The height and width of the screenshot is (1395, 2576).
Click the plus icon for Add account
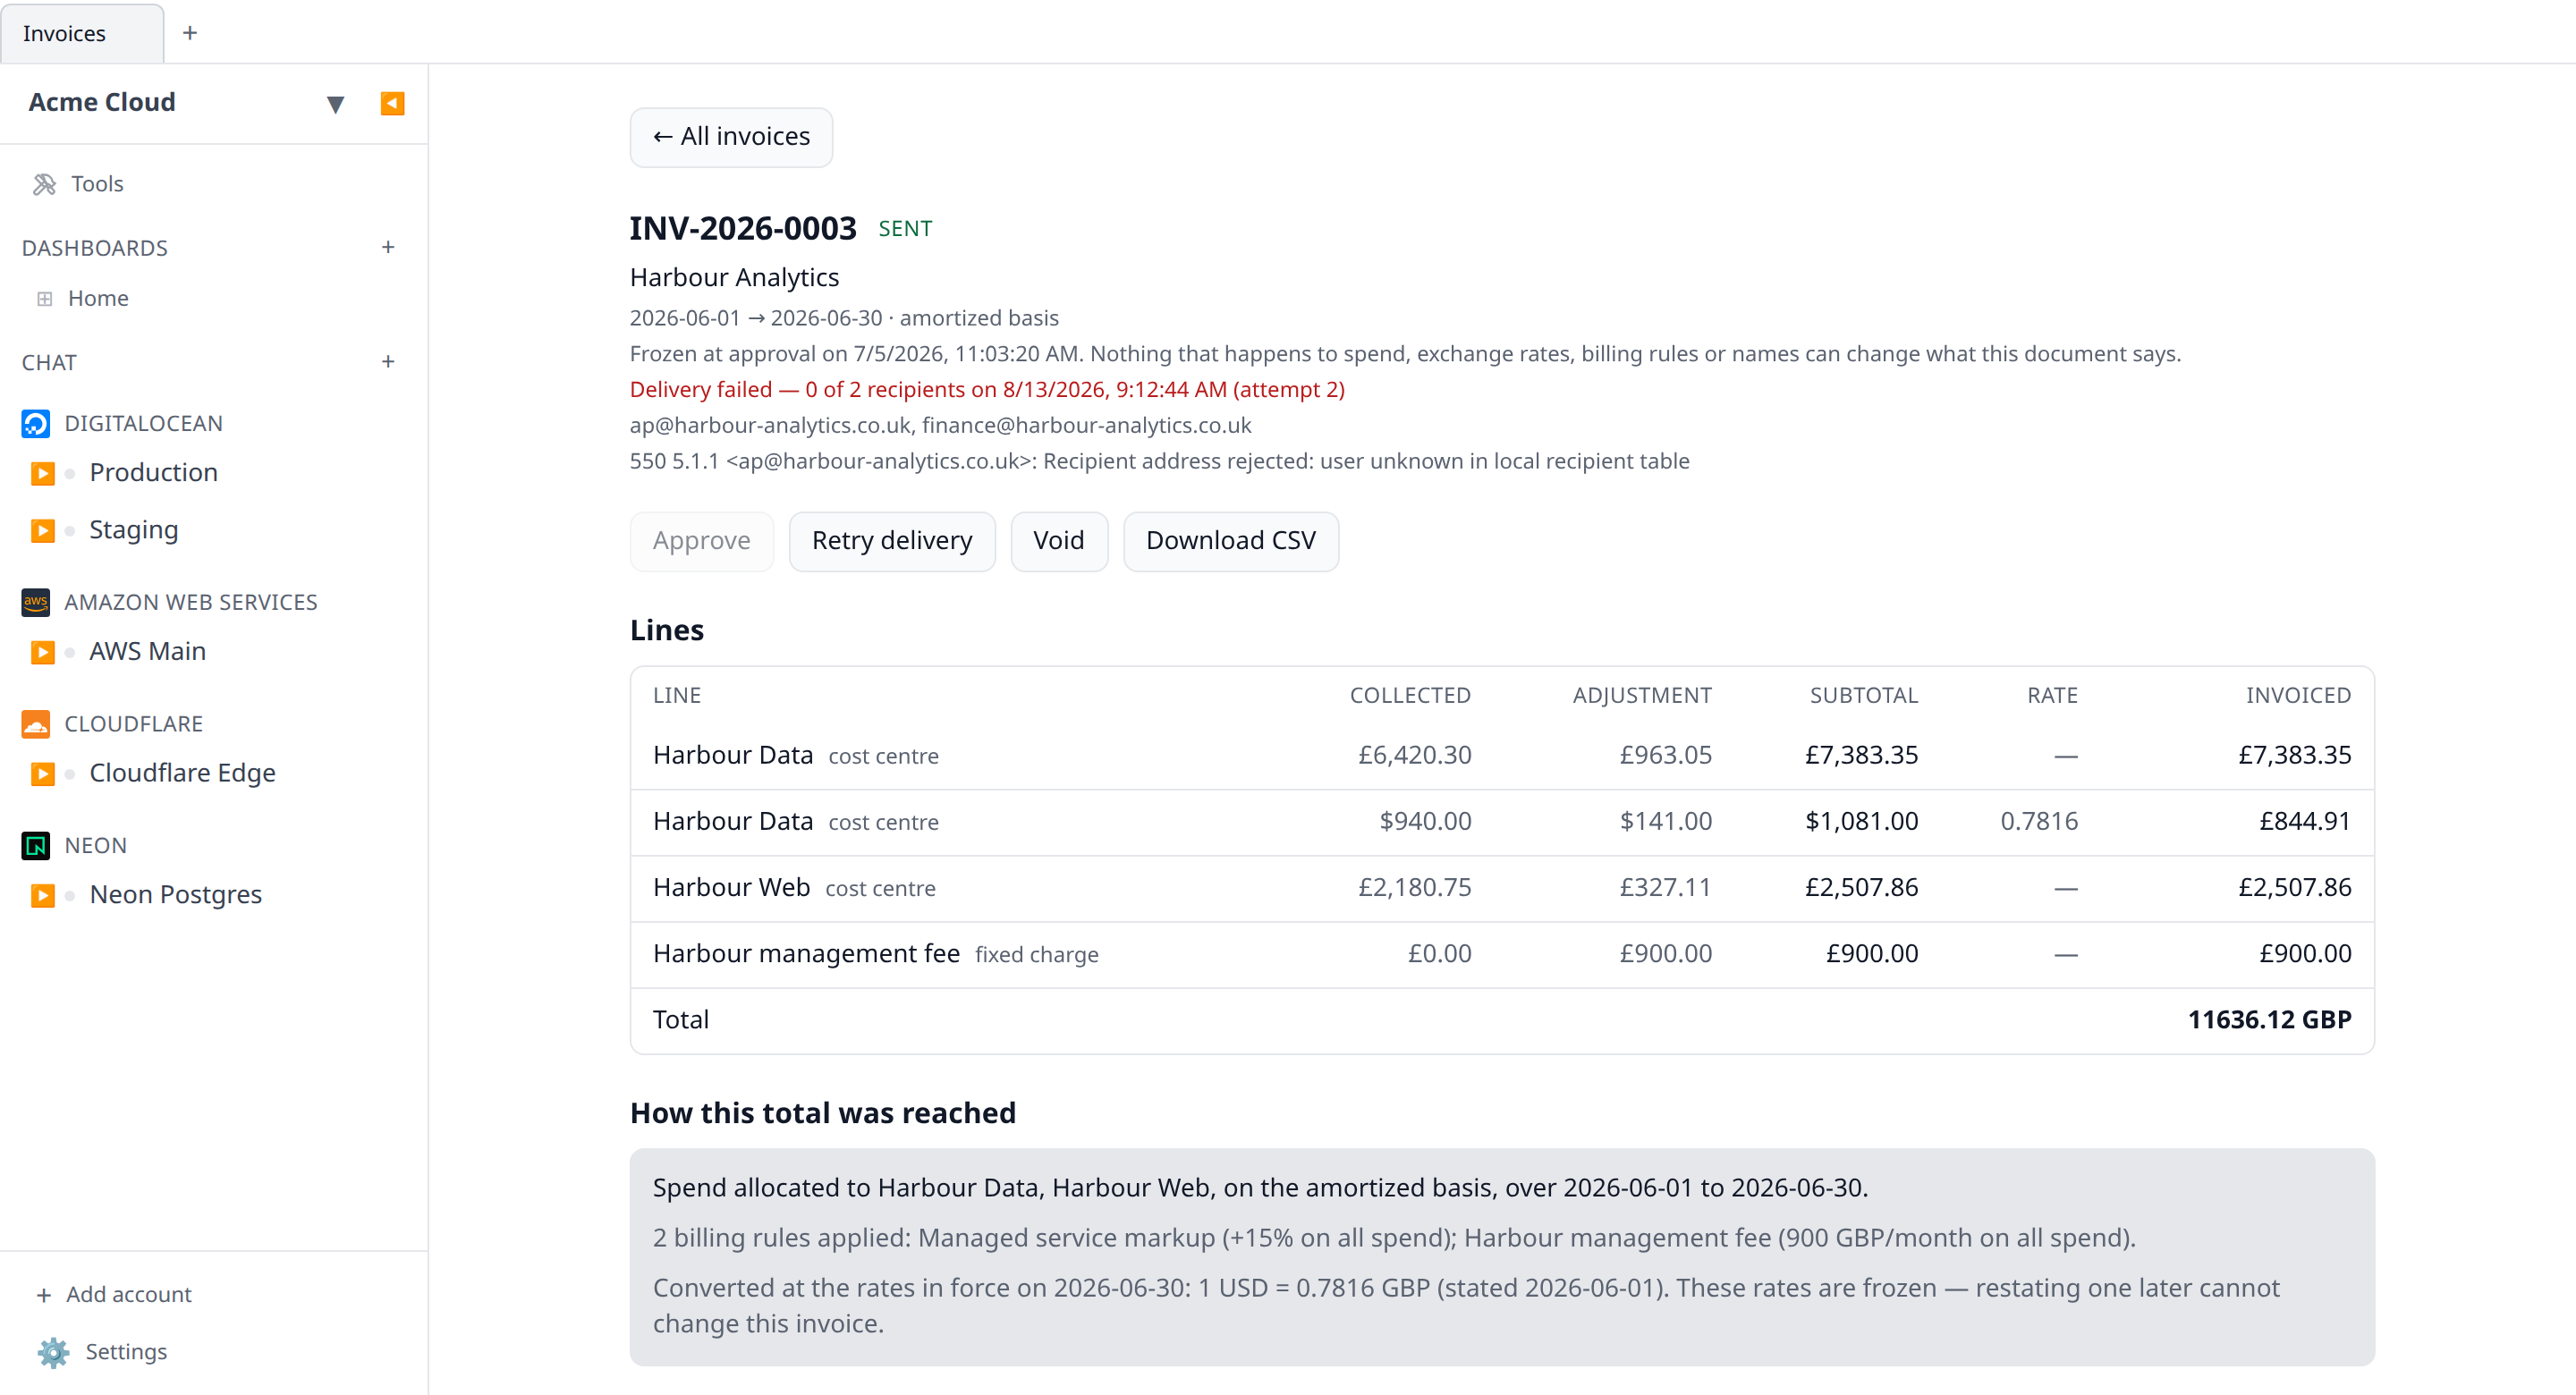pyautogui.click(x=44, y=1295)
